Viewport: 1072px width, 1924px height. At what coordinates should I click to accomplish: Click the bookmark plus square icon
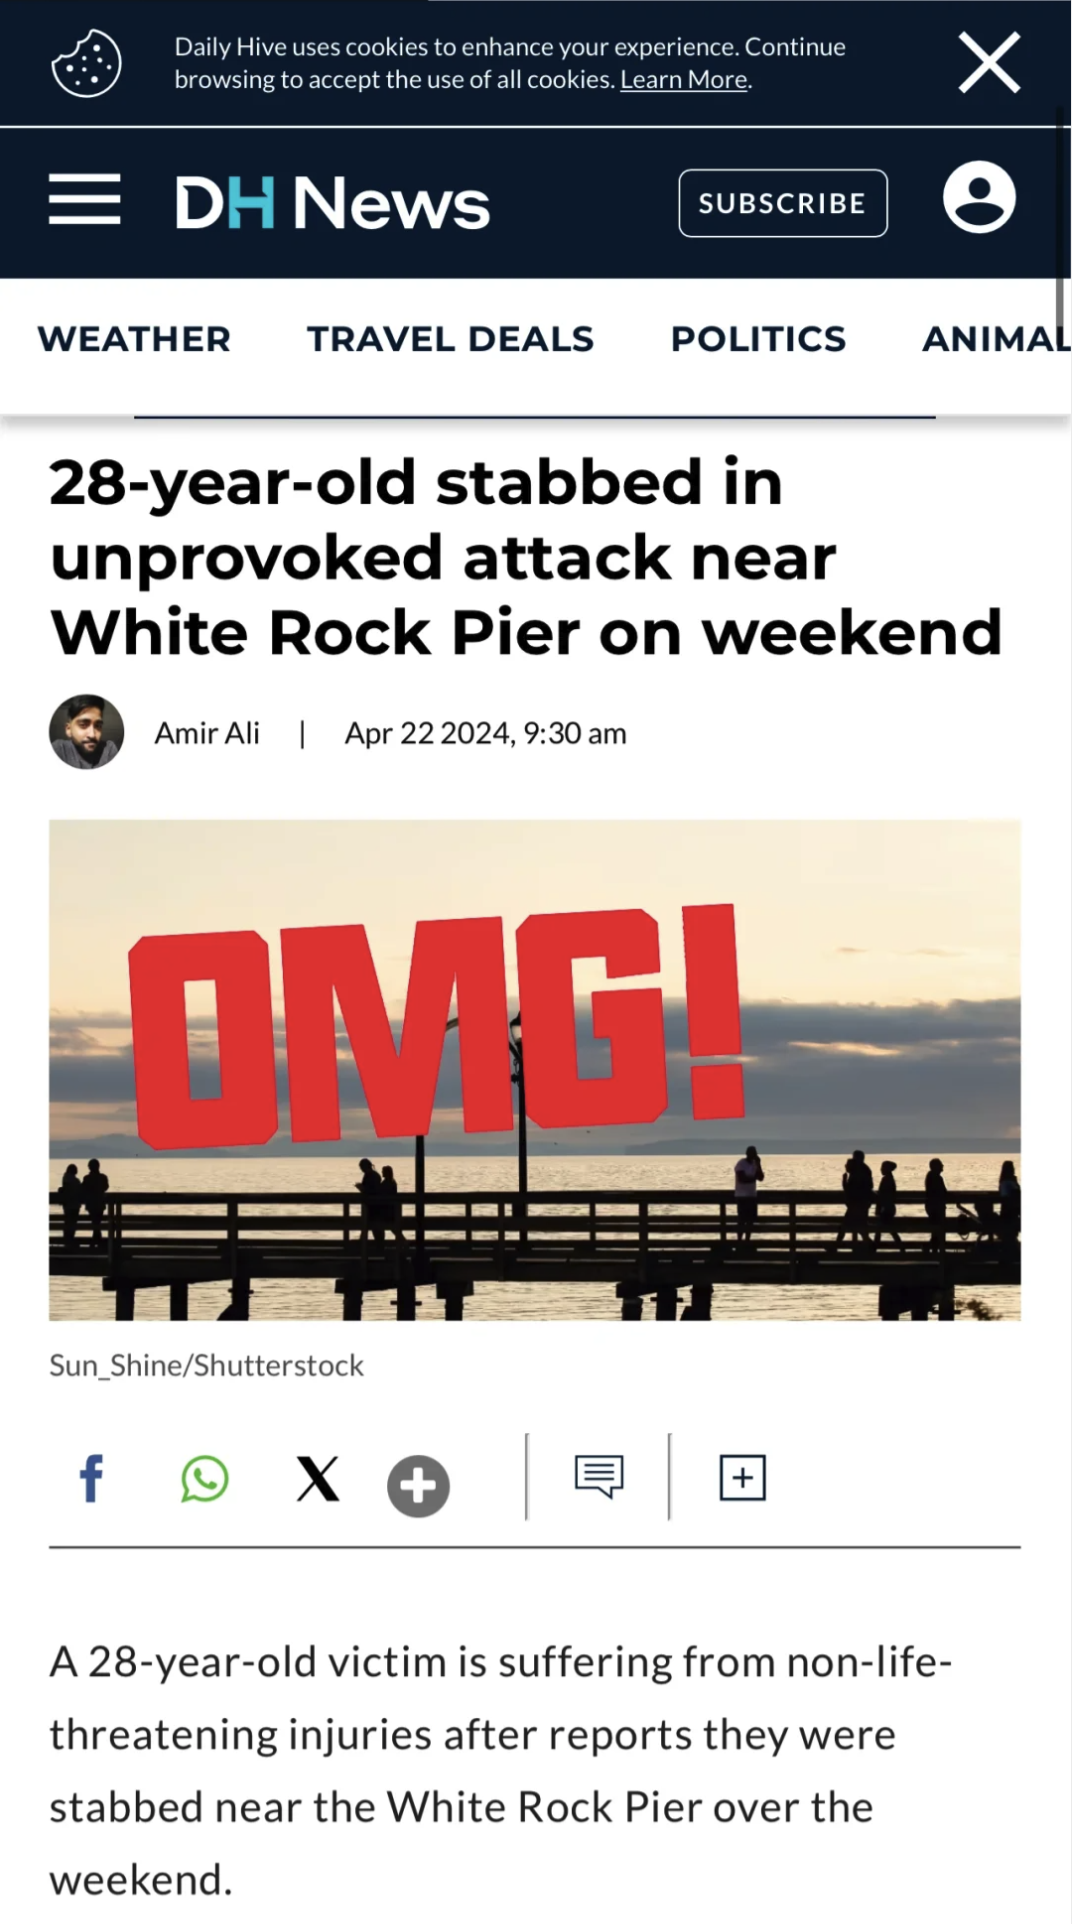click(x=742, y=1478)
